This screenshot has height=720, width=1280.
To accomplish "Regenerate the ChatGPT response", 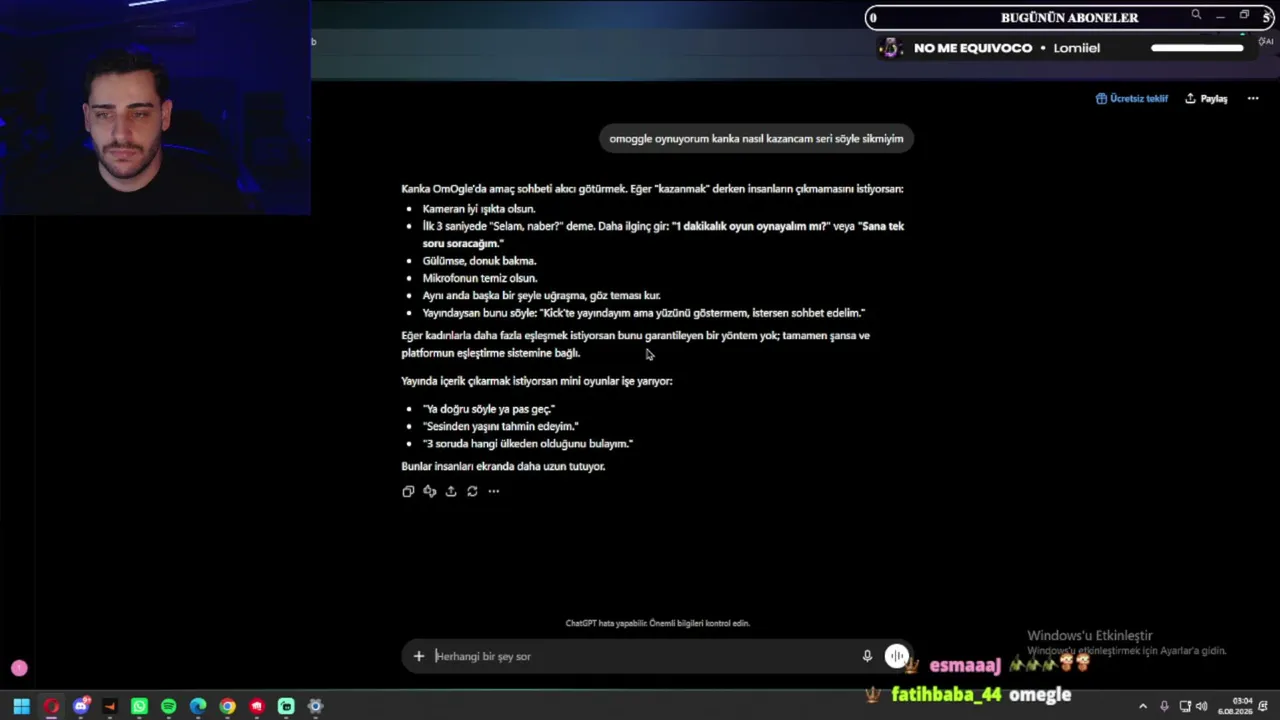I will click(x=472, y=491).
